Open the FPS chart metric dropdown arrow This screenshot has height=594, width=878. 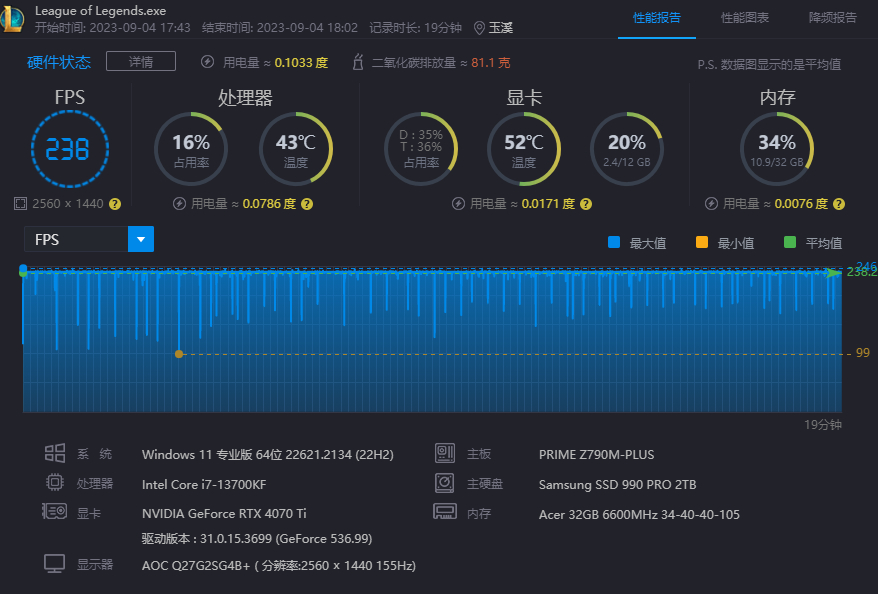point(141,240)
